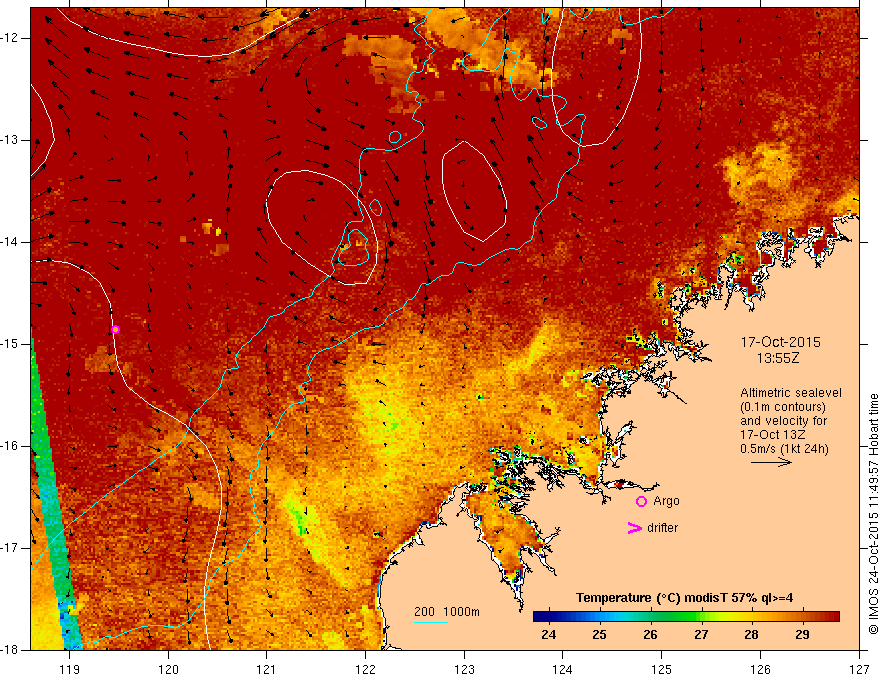Click the 27 value on the color scale
The height and width of the screenshot is (680, 880).
click(x=701, y=635)
